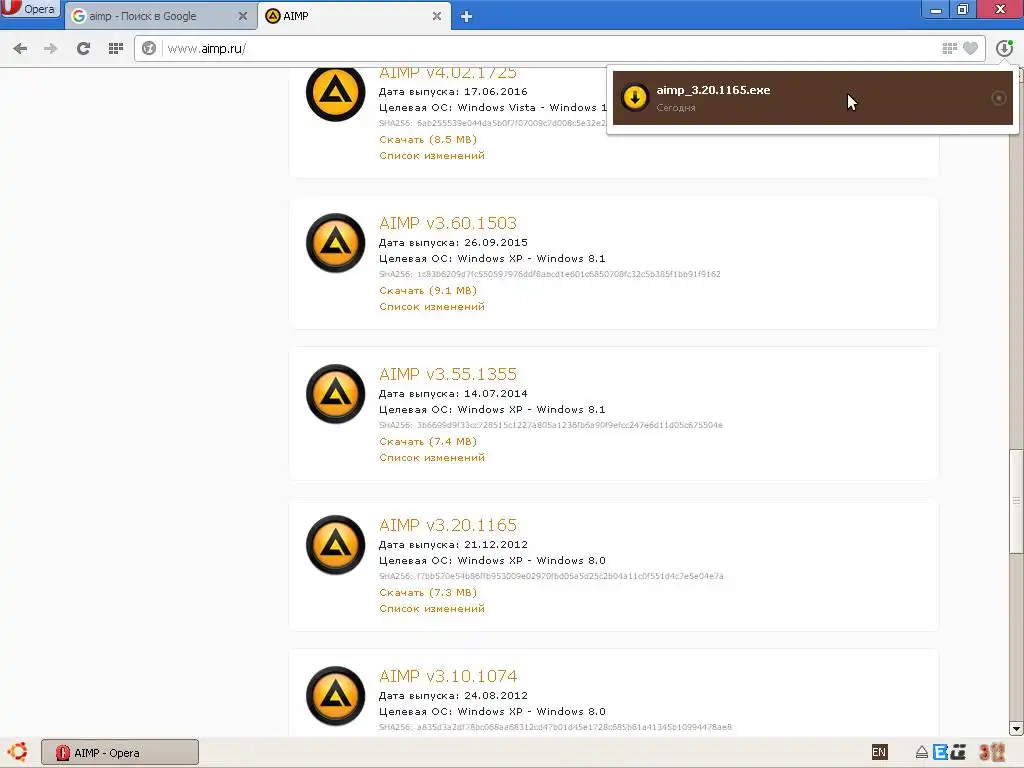Image resolution: width=1024 pixels, height=768 pixels.
Task: Toggle the downloads button in toolbar
Action: (1004, 48)
